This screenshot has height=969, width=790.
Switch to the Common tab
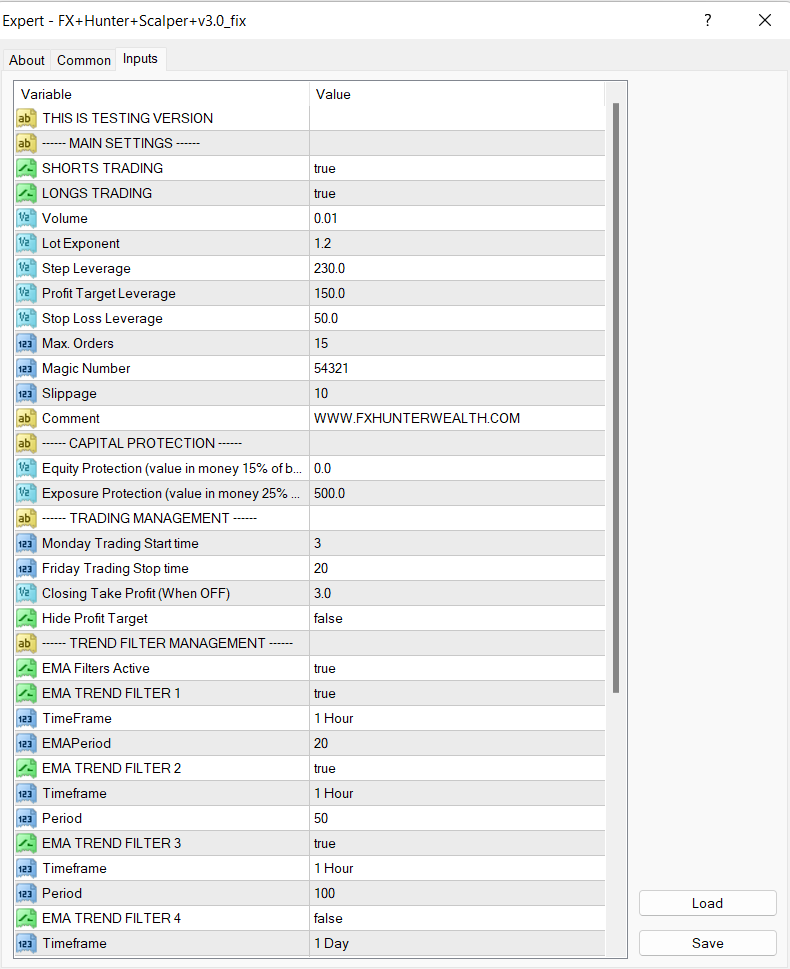(x=84, y=60)
